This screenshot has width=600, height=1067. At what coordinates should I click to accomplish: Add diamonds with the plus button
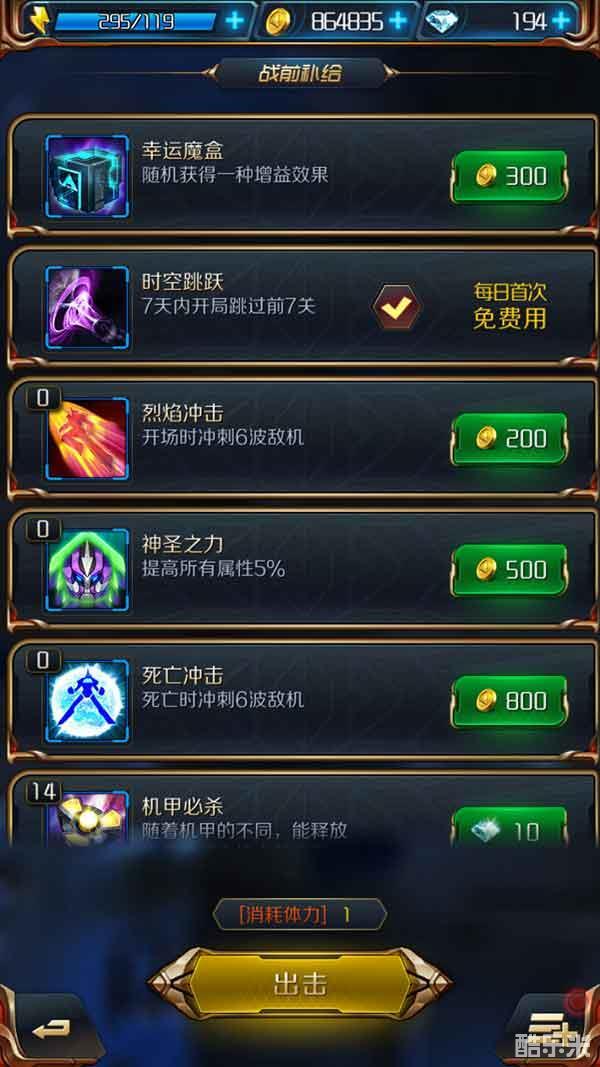click(x=561, y=21)
